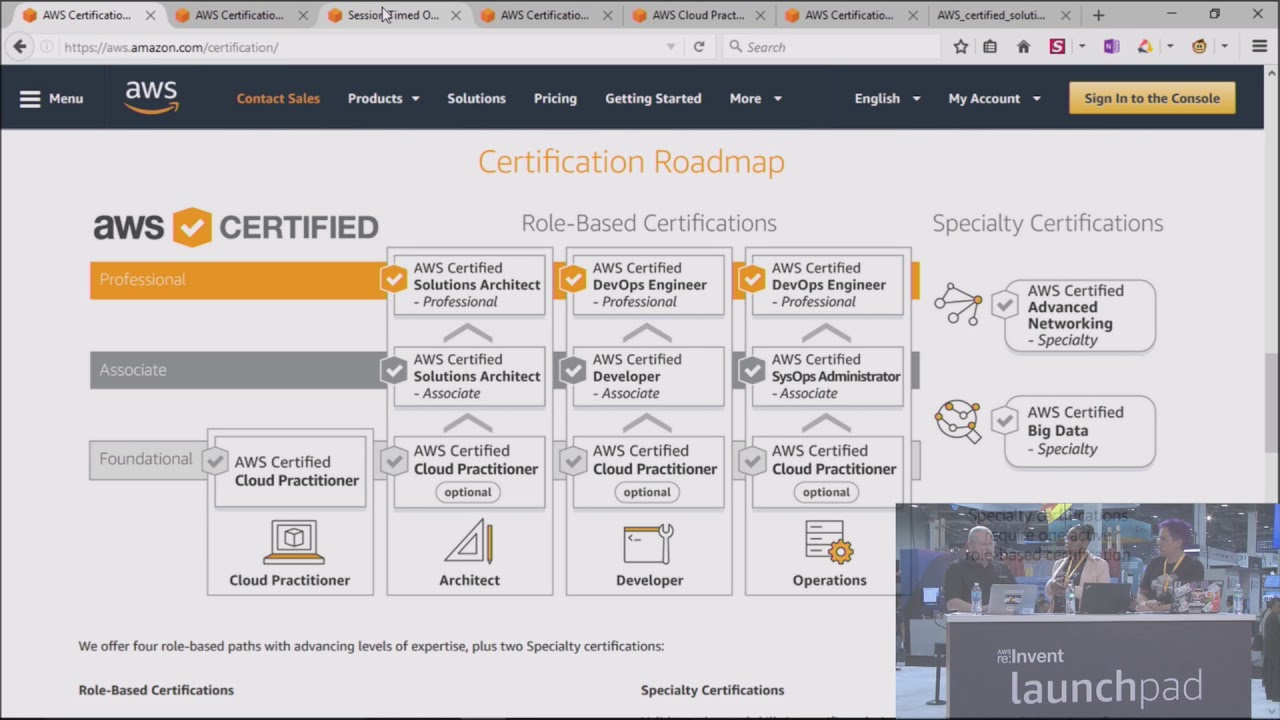Focus the browser Search field
Viewport: 1280px width, 720px height.
(832, 47)
